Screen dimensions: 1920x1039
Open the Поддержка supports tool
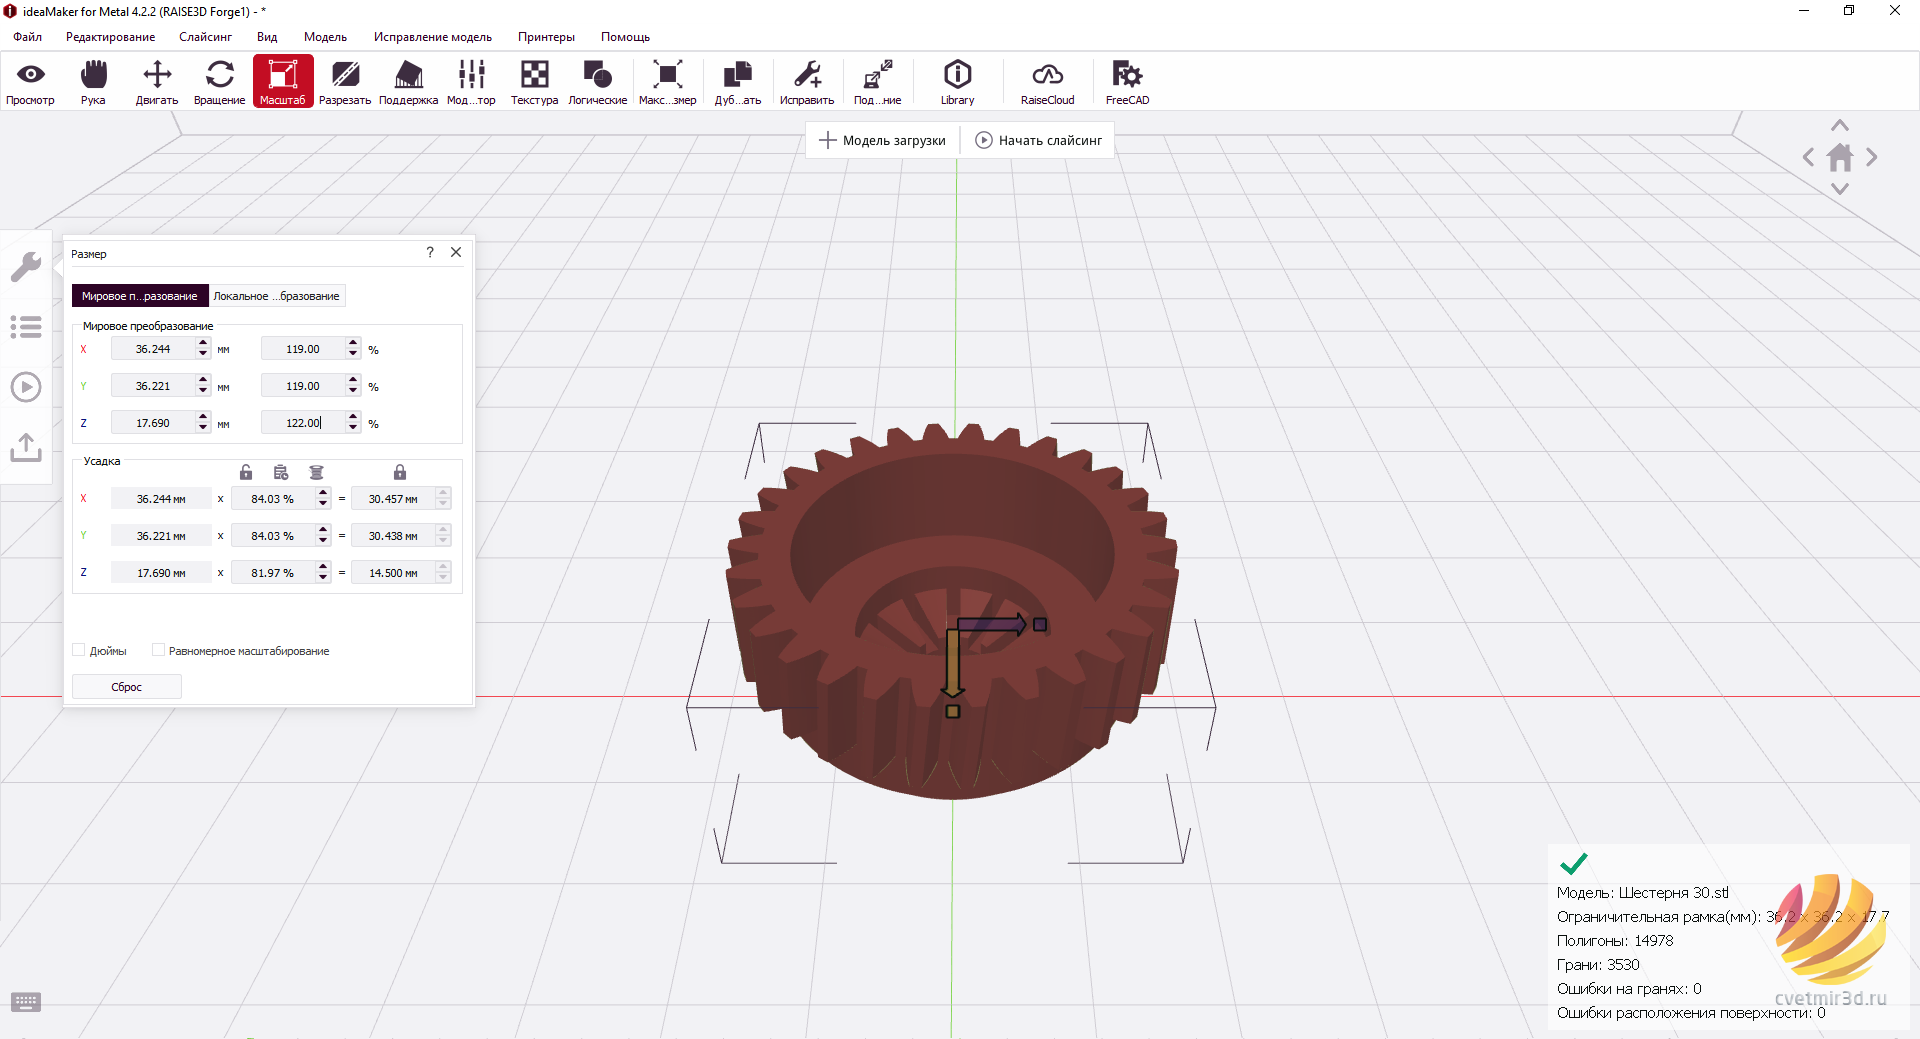[x=409, y=81]
